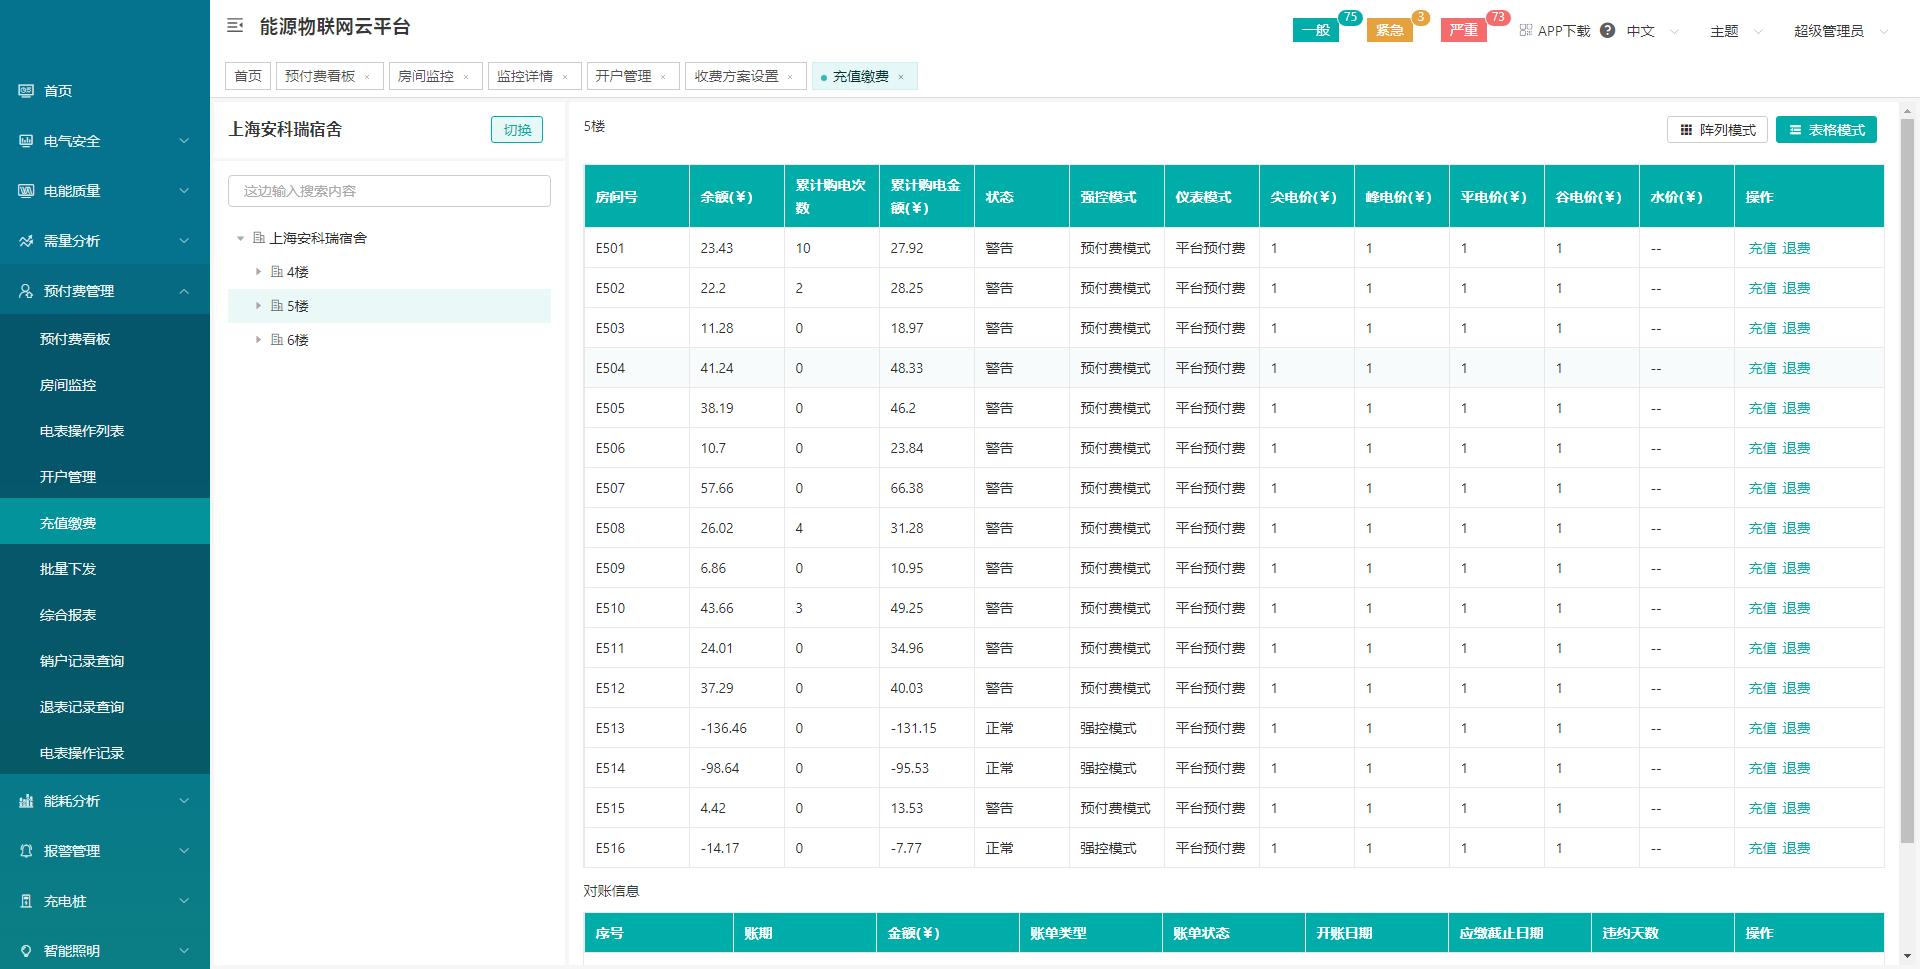This screenshot has width=1920, height=969.
Task: Enable 表格模式 display
Action: point(1826,129)
